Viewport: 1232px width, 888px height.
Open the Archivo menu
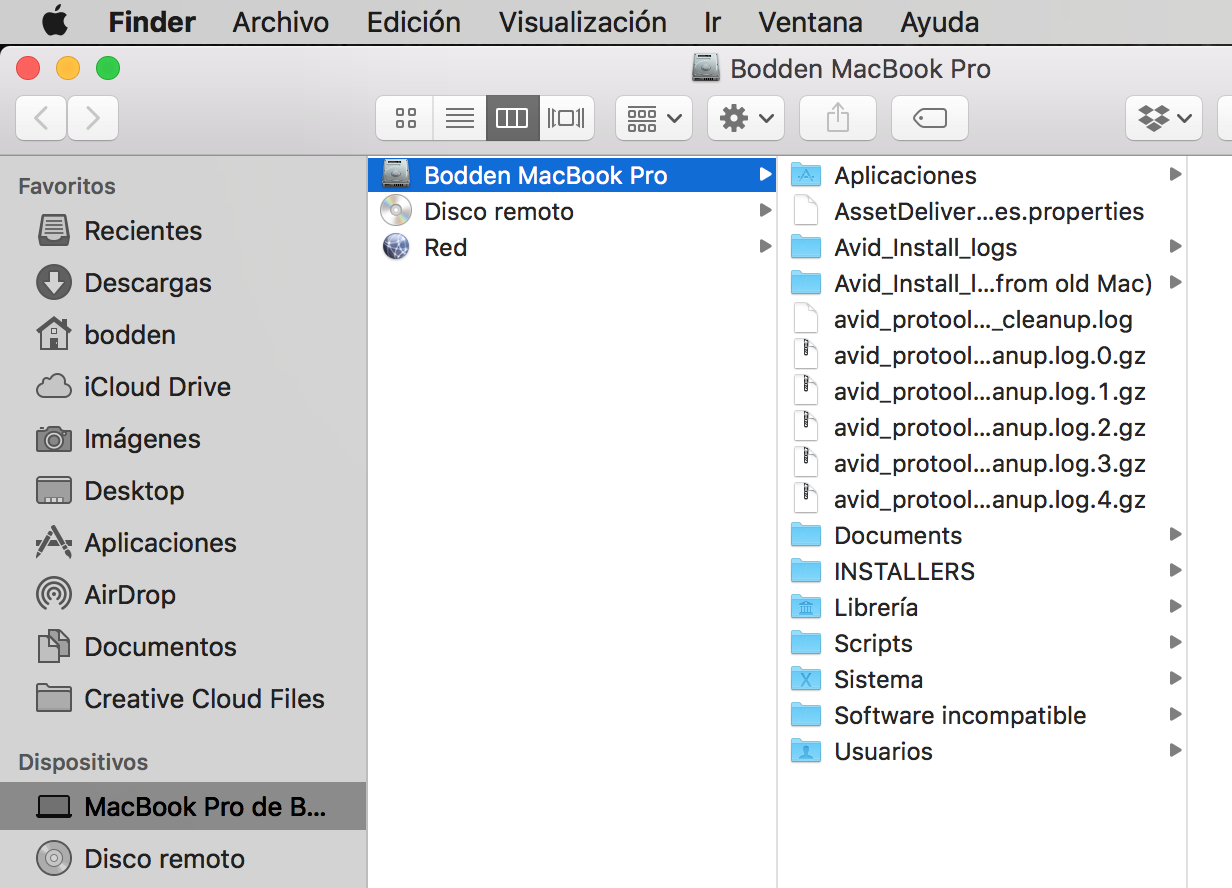[281, 21]
